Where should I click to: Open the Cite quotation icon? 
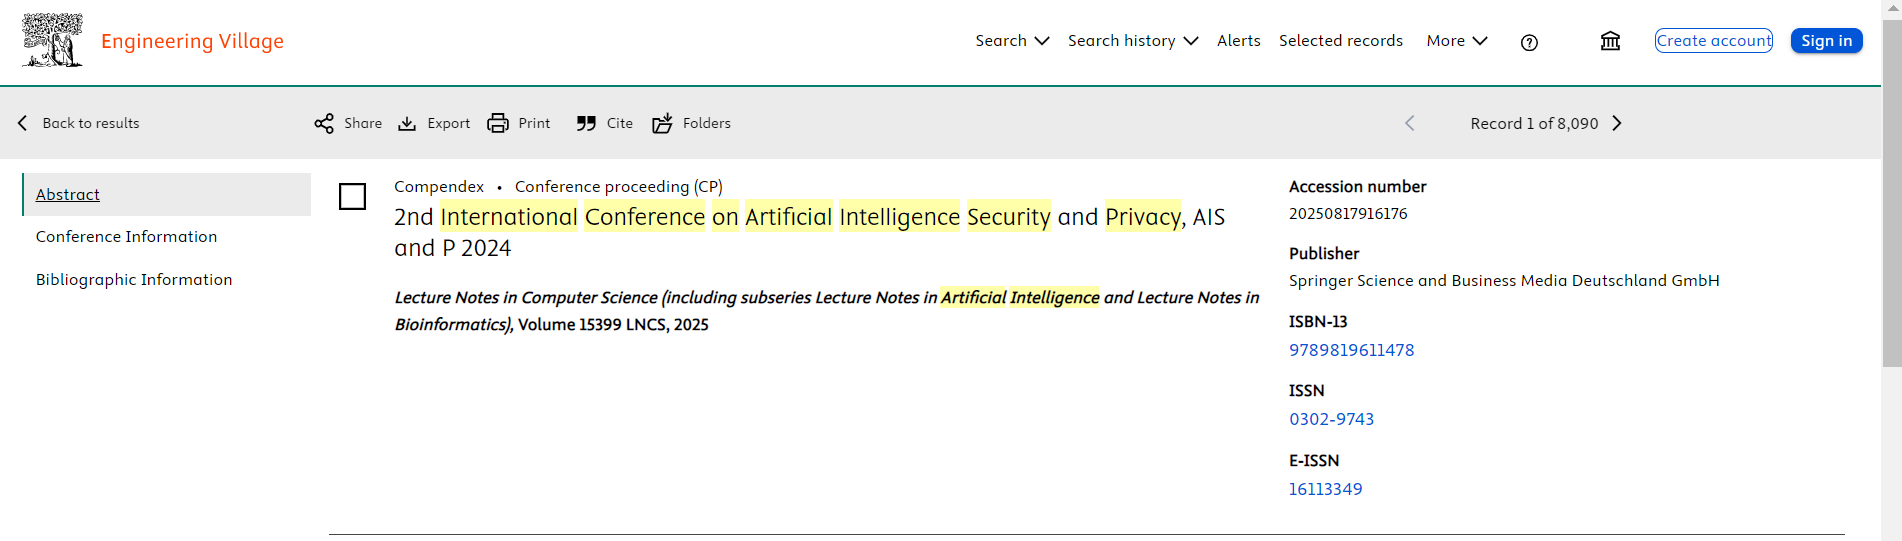coord(586,123)
